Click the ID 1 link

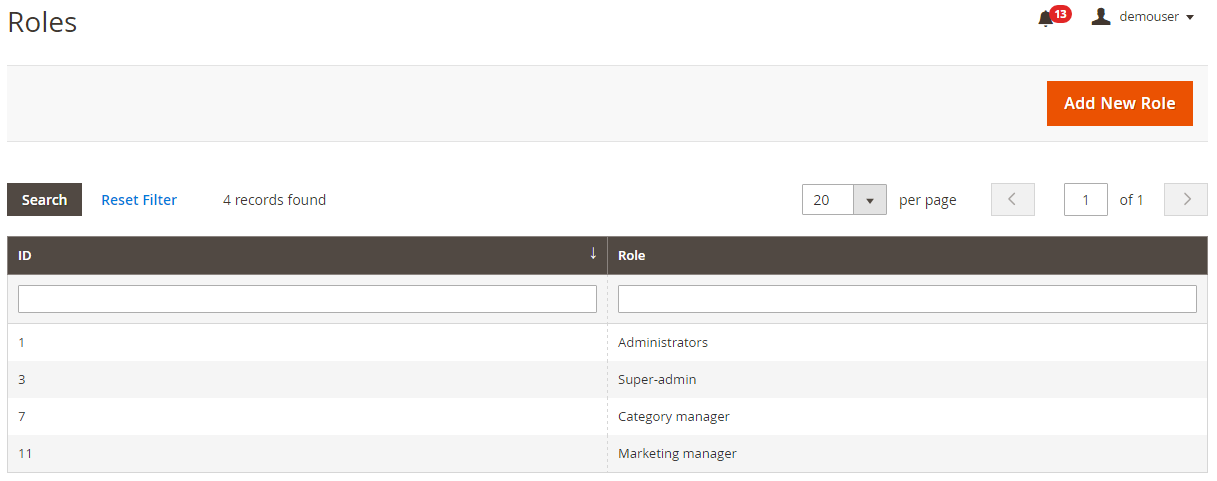[x=22, y=343]
